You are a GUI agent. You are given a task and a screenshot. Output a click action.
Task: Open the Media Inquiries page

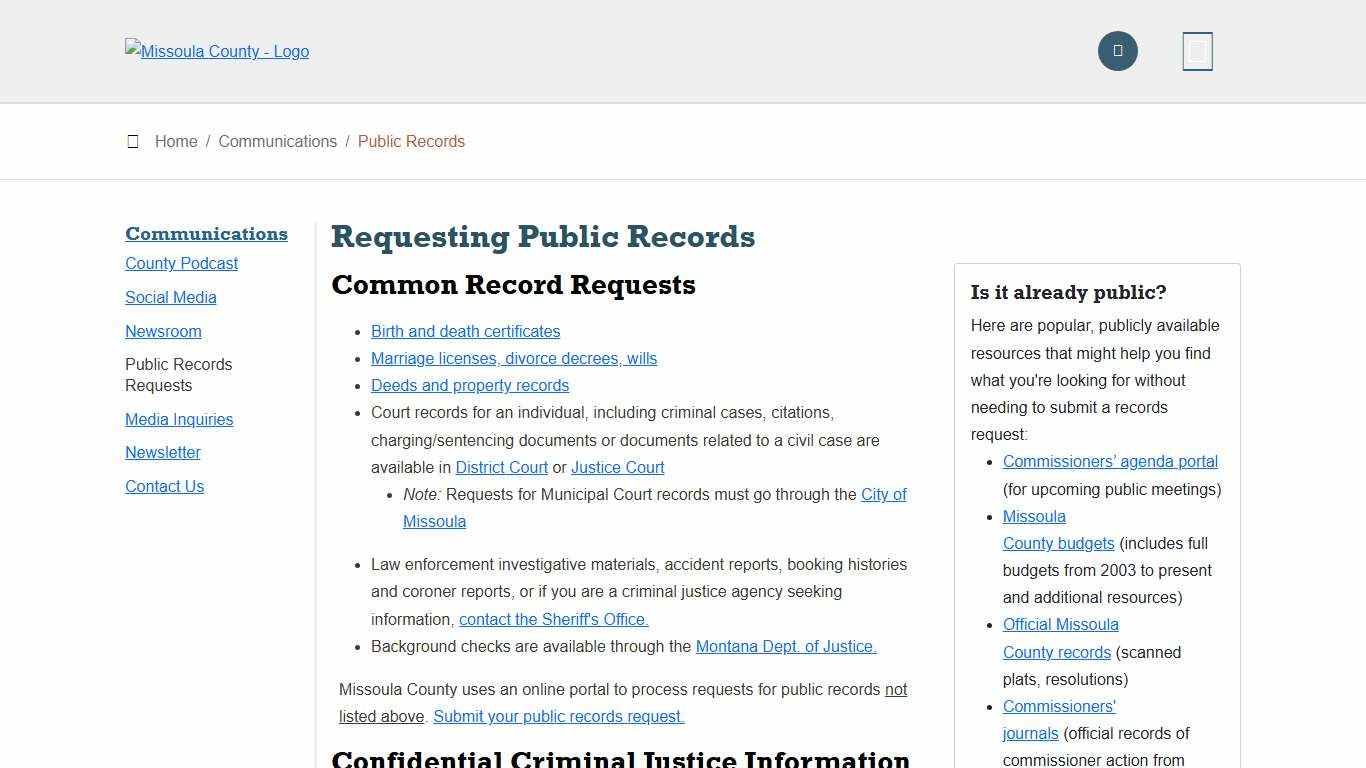point(179,419)
